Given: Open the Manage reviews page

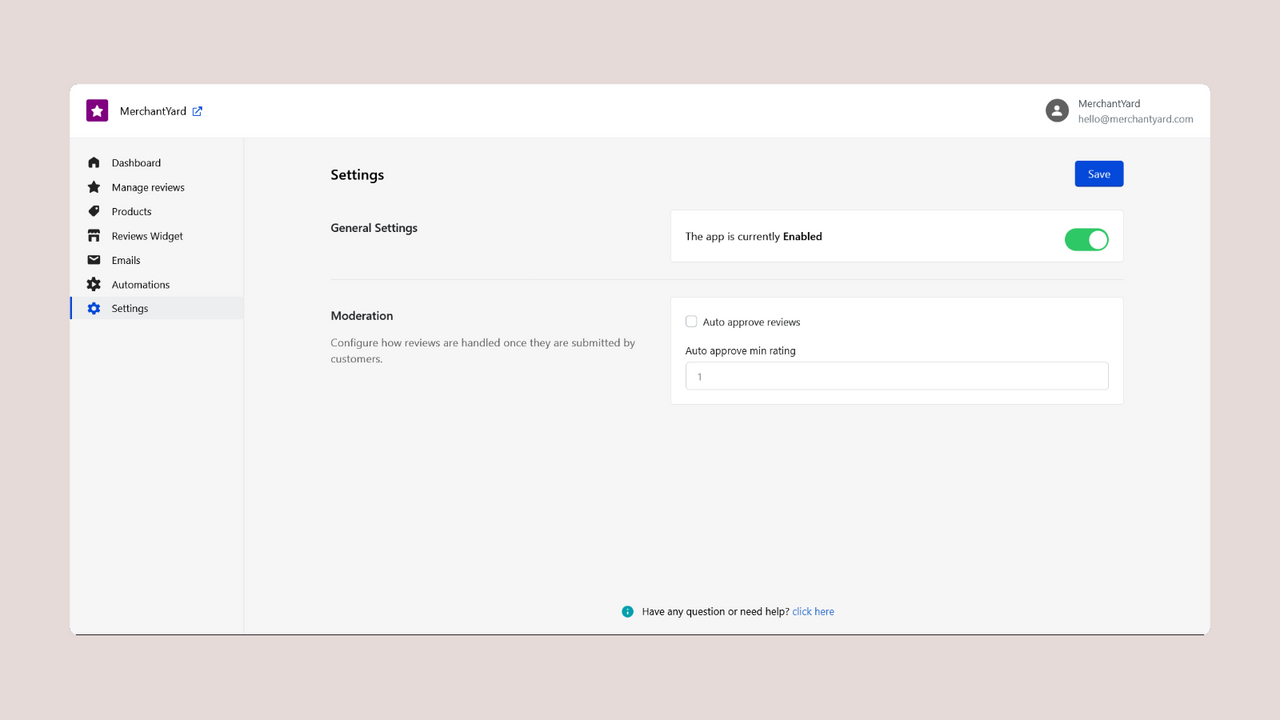Looking at the screenshot, I should (150, 187).
